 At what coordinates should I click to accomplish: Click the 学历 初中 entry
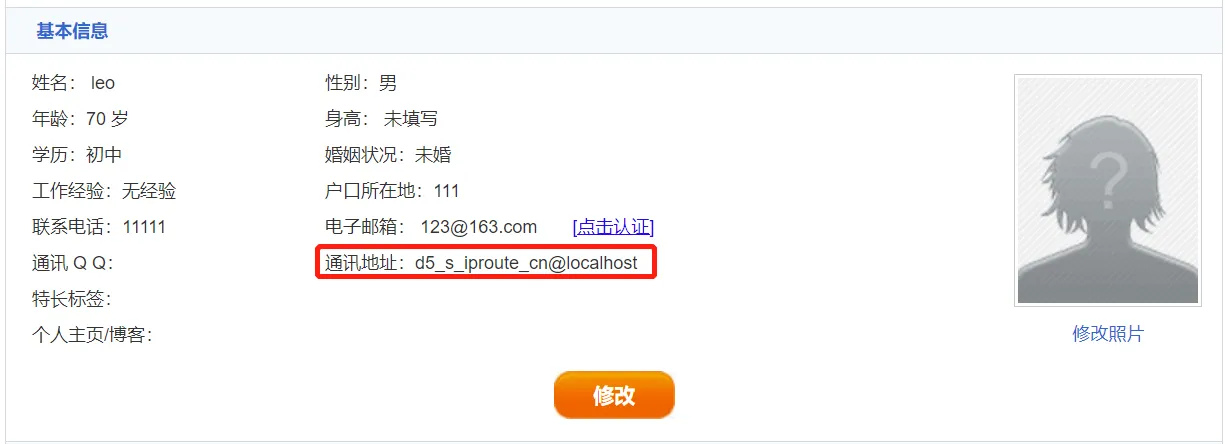(77, 155)
